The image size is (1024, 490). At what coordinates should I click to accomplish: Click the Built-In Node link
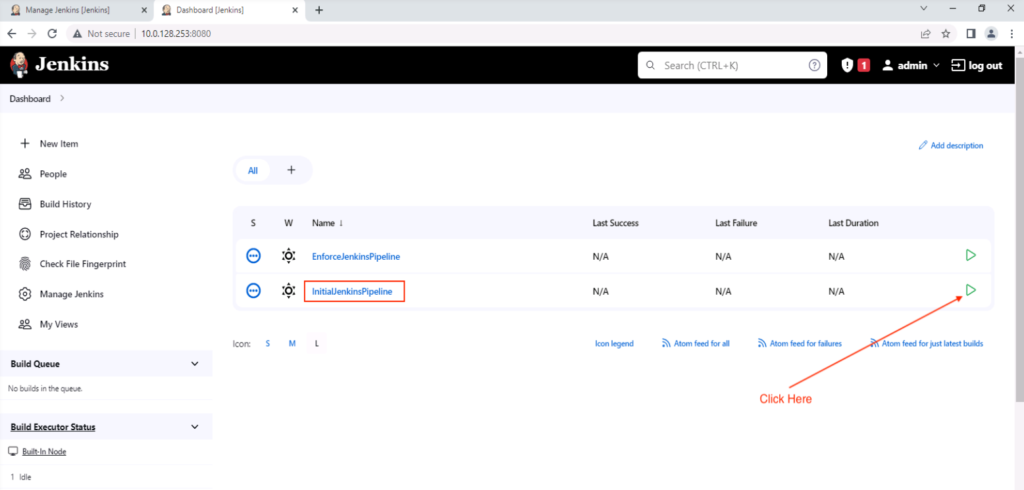coord(44,451)
